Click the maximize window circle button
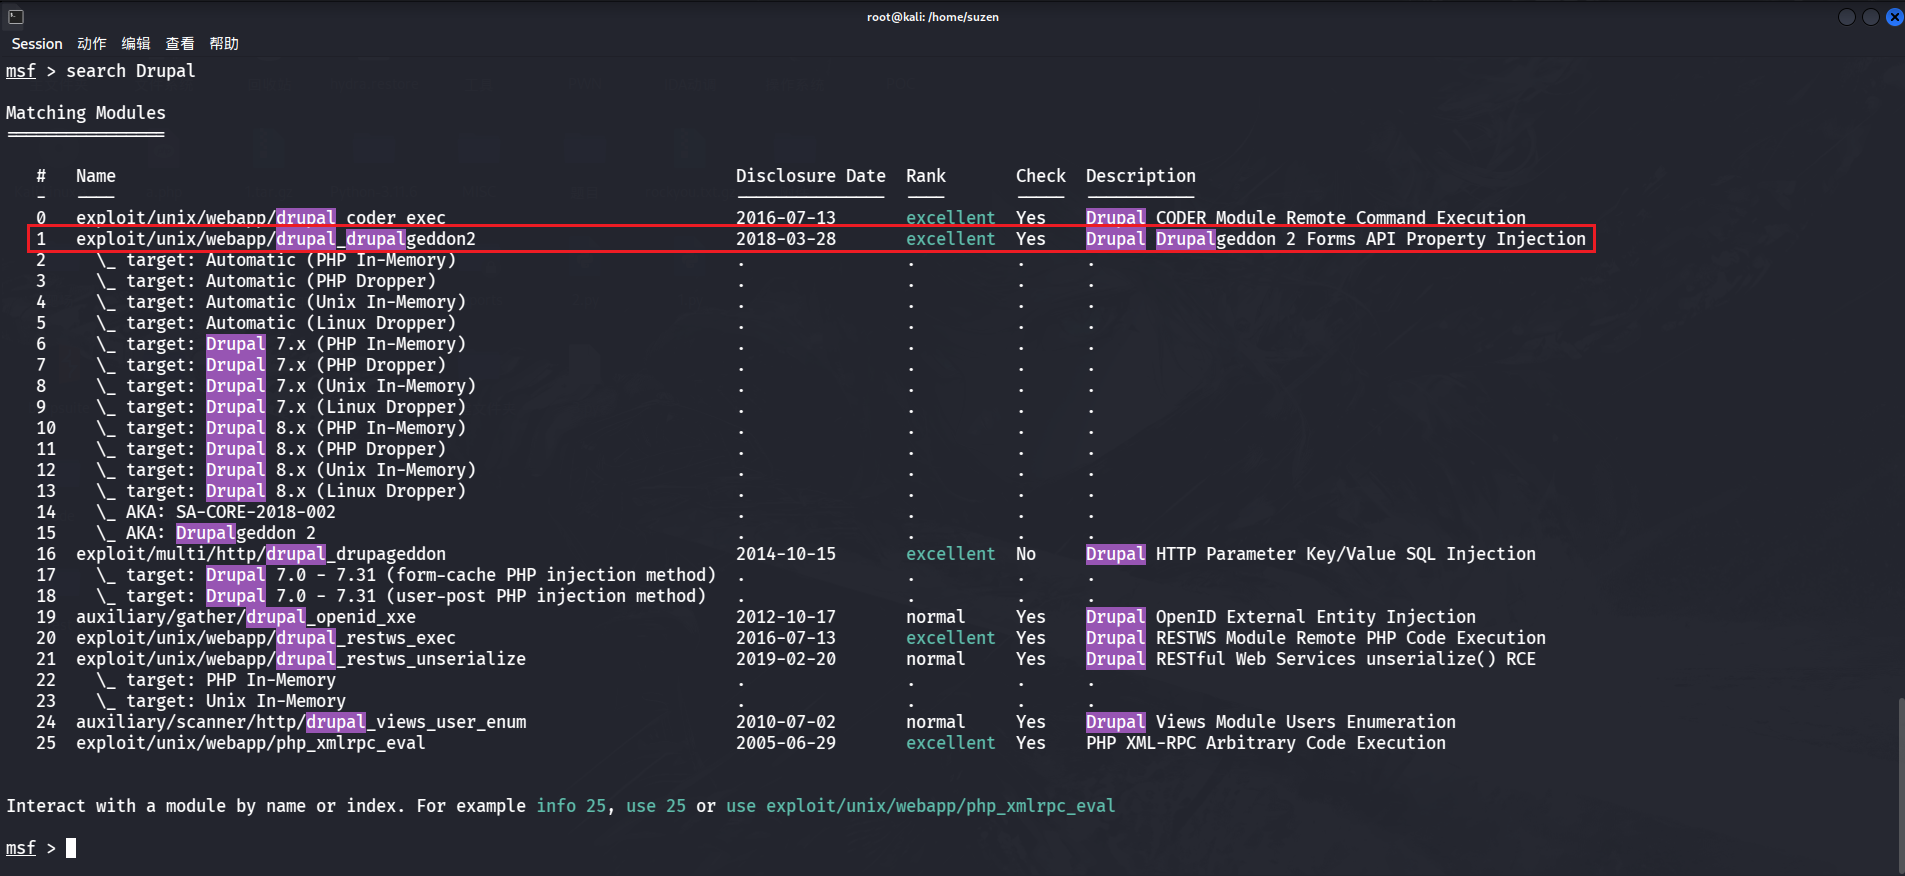This screenshot has width=1905, height=876. point(1870,17)
